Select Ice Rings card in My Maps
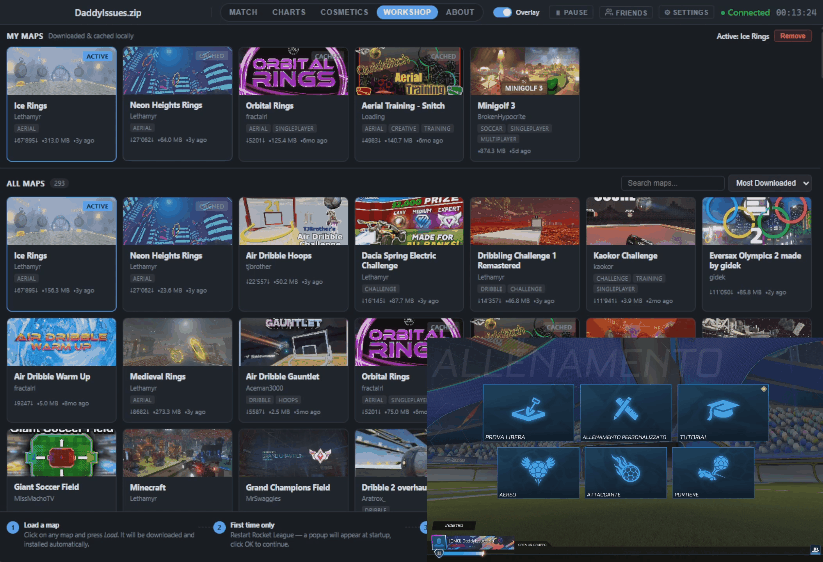823x562 pixels. [61, 104]
